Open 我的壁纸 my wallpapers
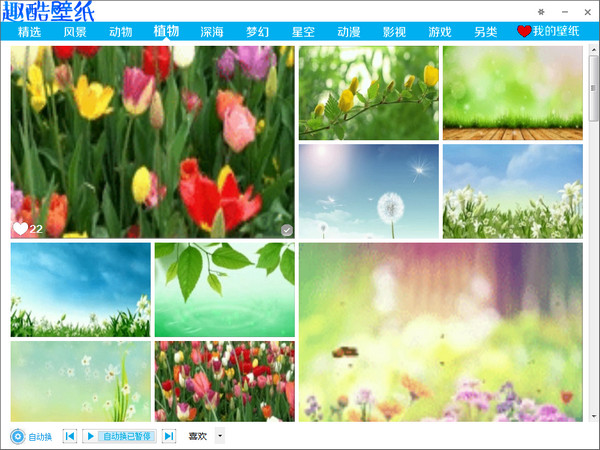The height and width of the screenshot is (450, 600). point(556,31)
